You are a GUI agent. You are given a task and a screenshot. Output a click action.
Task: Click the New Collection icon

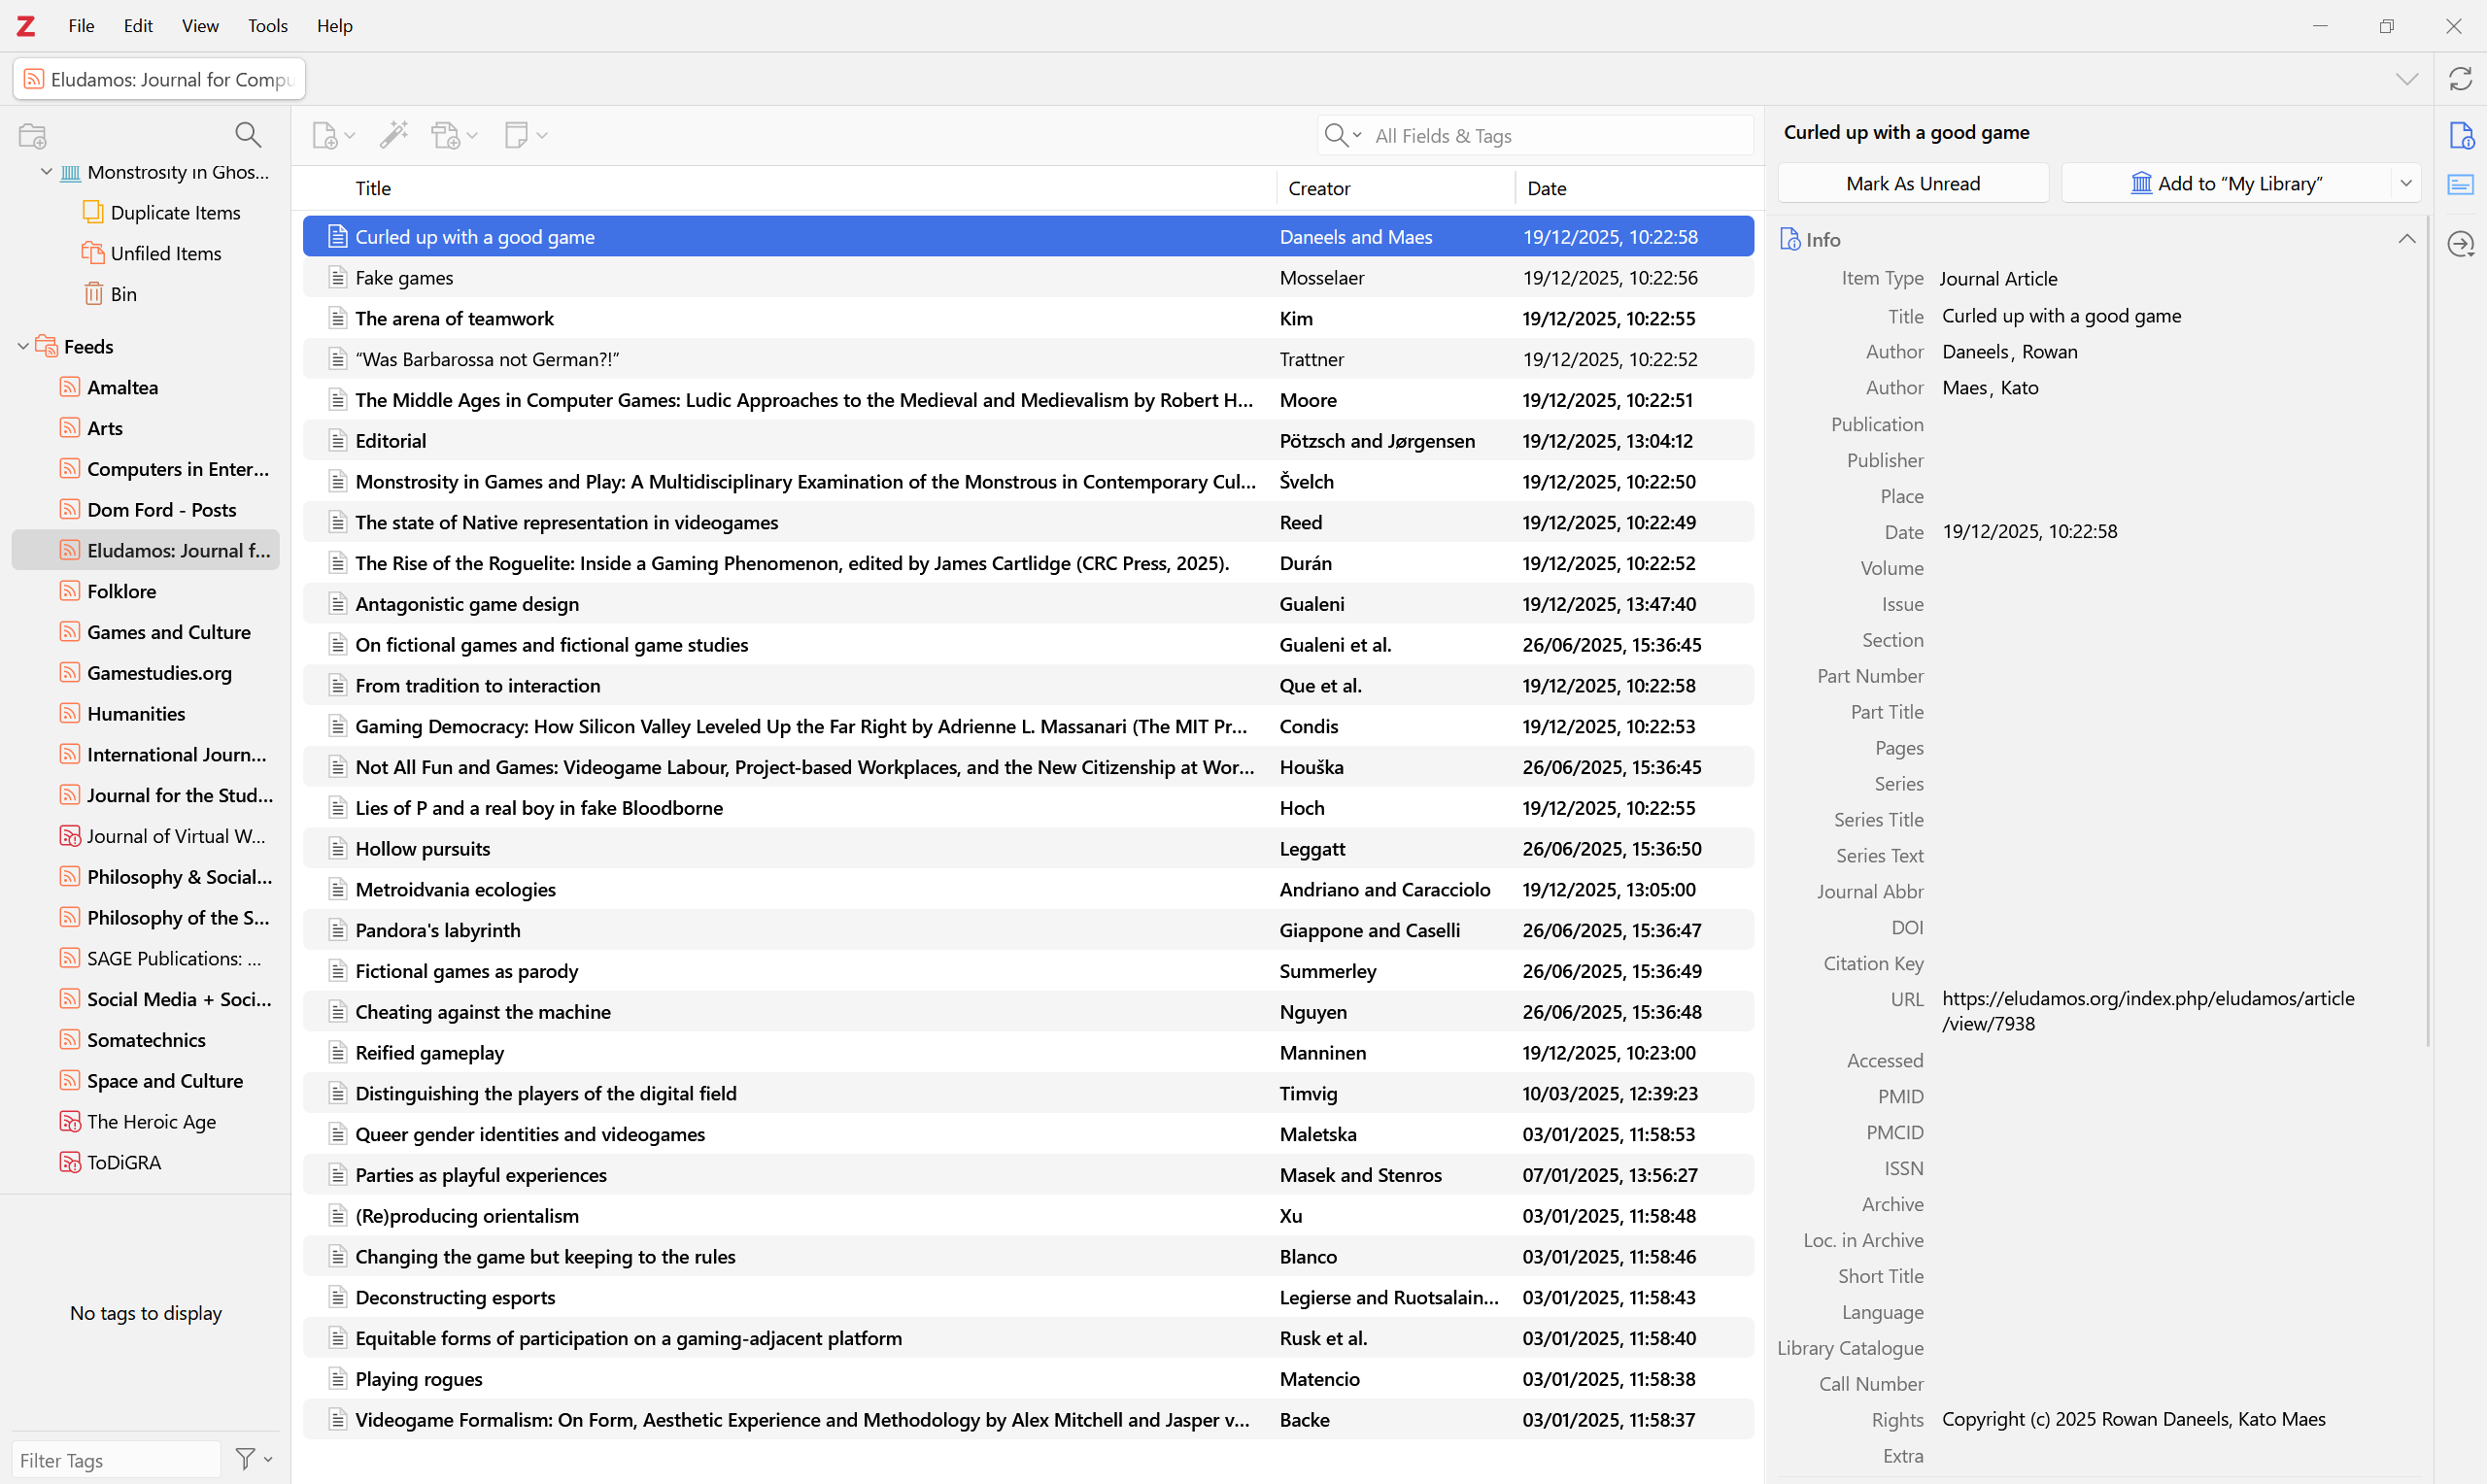coord(33,135)
